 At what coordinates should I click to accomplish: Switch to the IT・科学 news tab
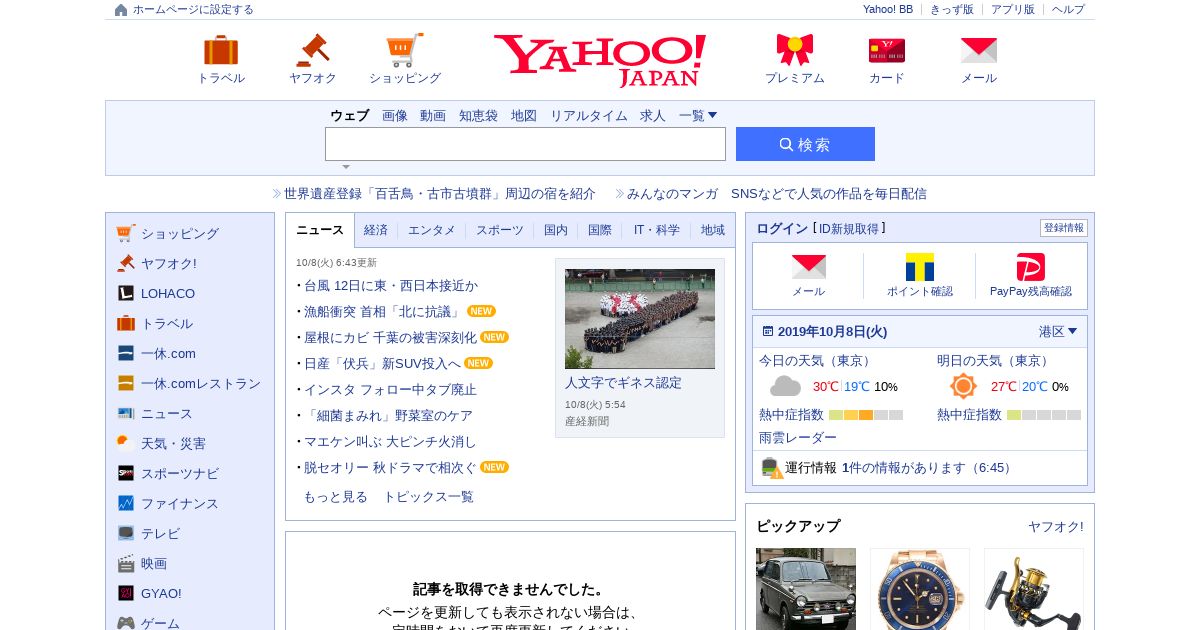pyautogui.click(x=657, y=230)
